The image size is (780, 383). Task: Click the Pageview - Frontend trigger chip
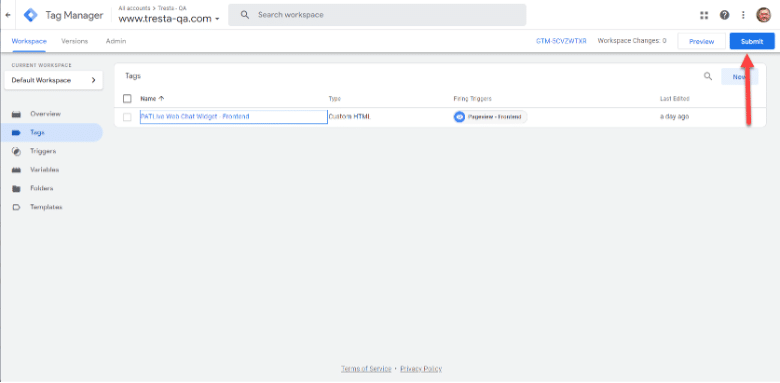tap(490, 117)
